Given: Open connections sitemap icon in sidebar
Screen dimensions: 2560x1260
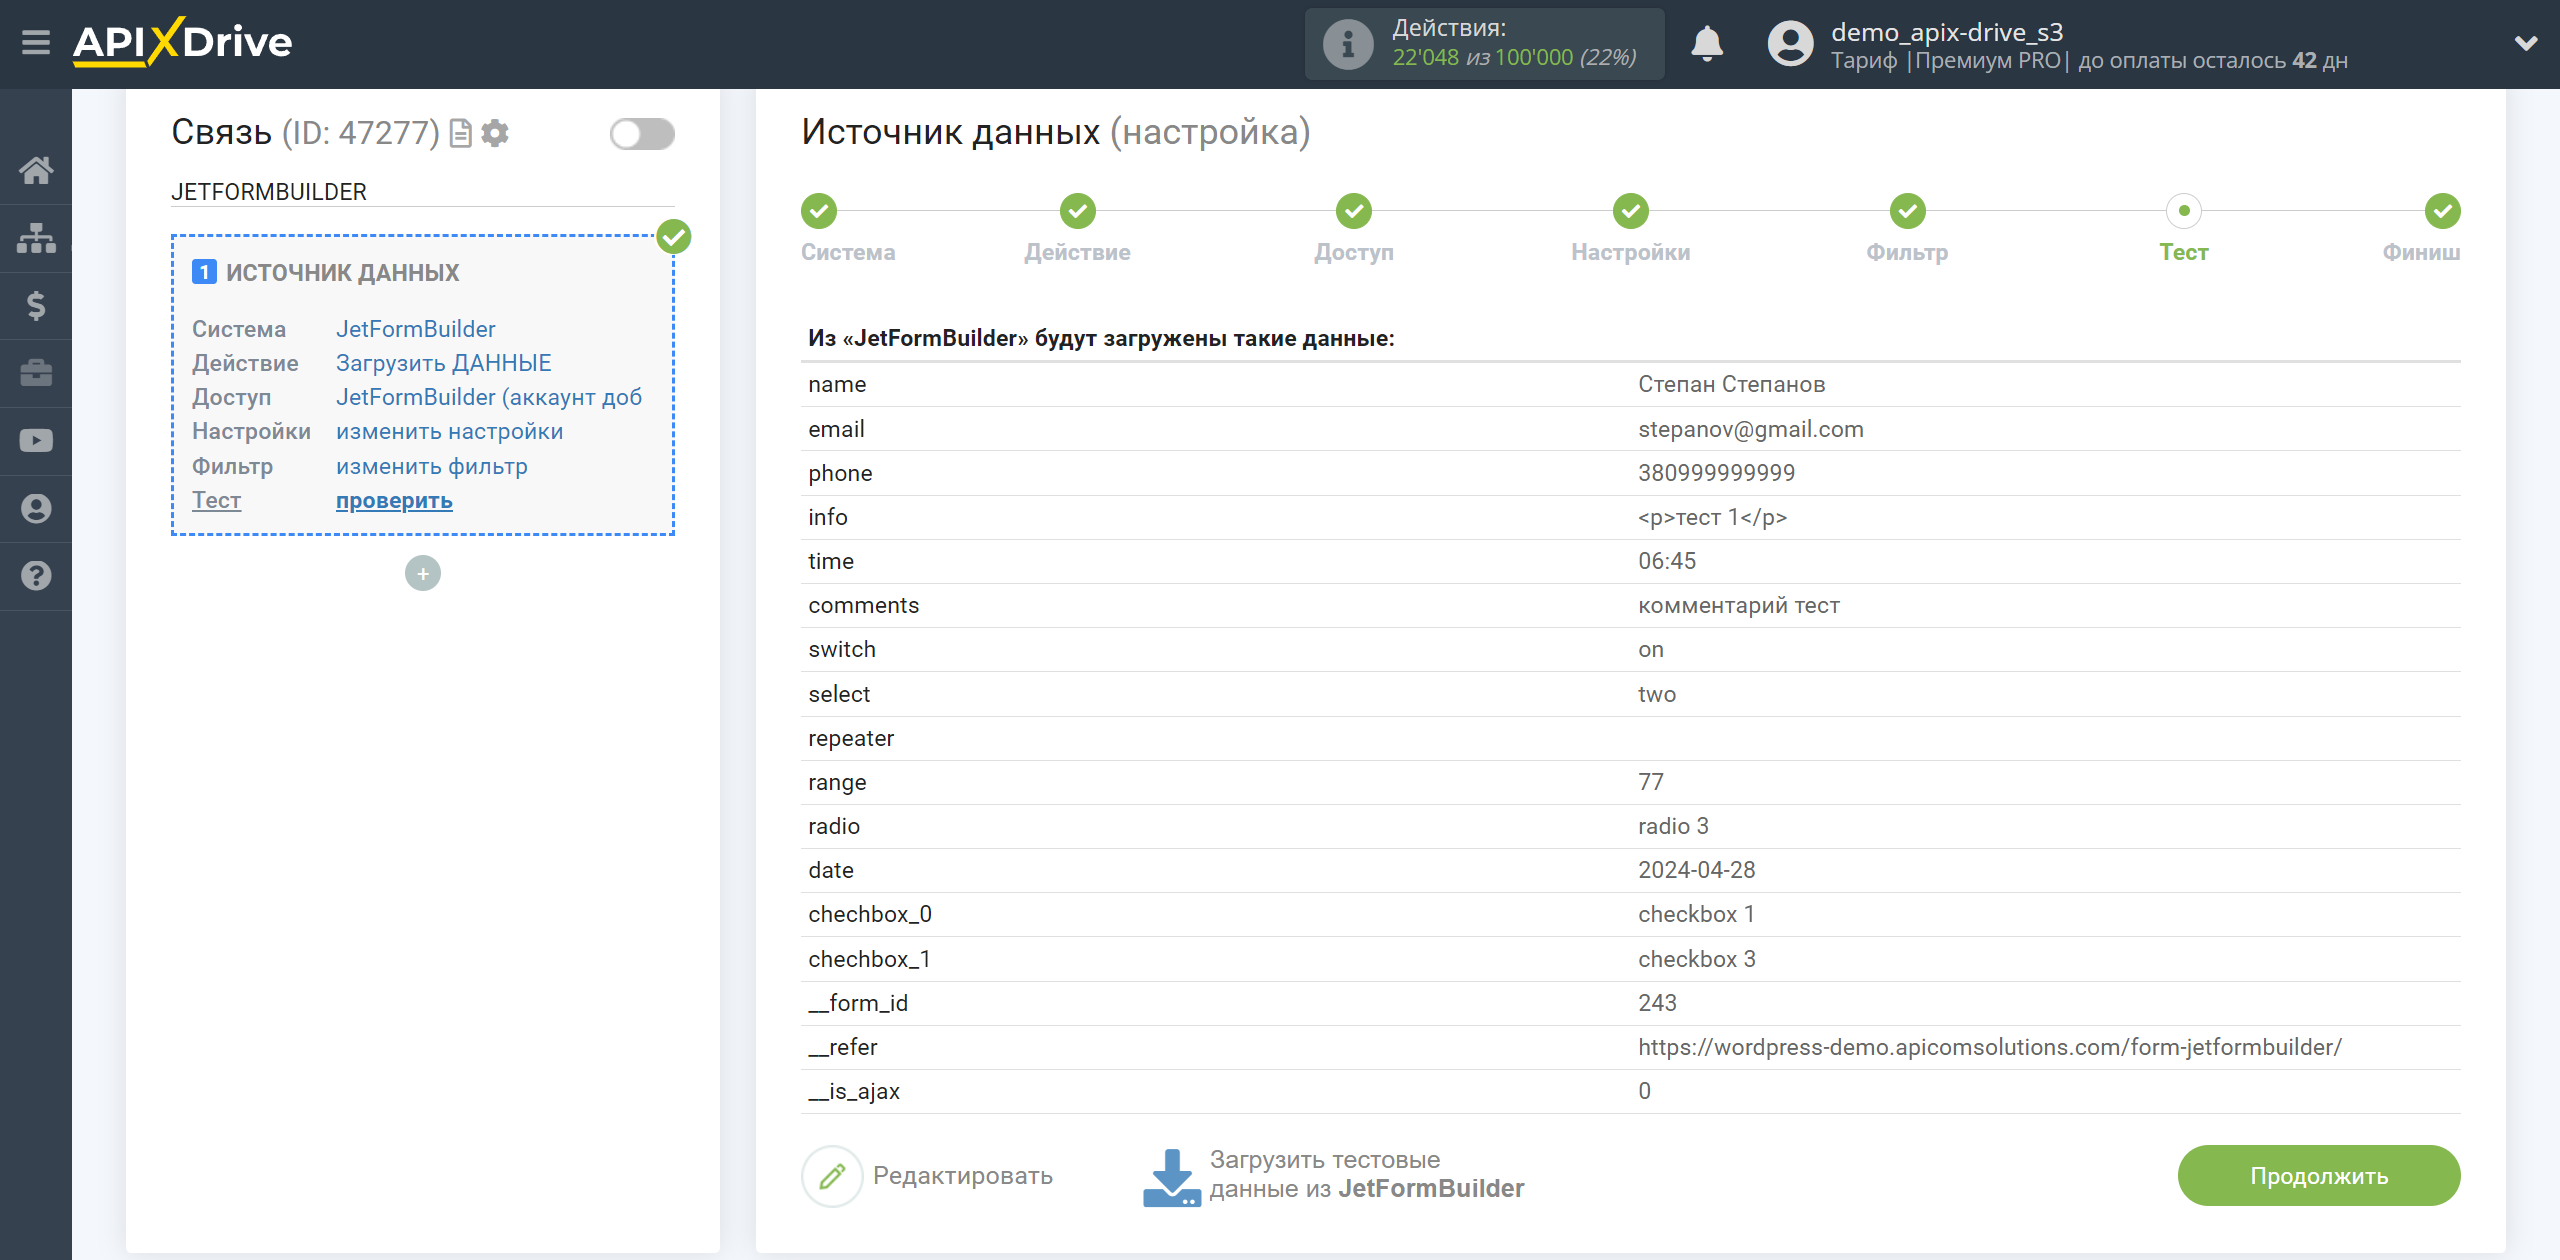Looking at the screenshot, I should (x=36, y=238).
